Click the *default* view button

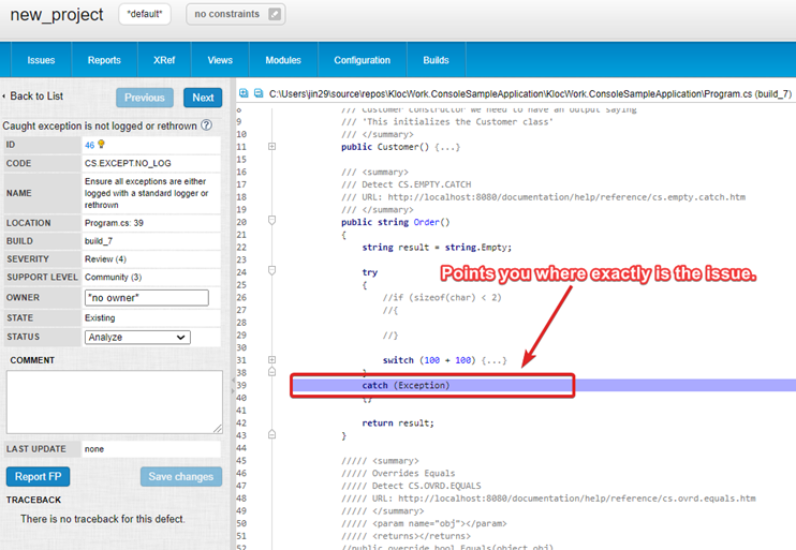click(x=145, y=14)
